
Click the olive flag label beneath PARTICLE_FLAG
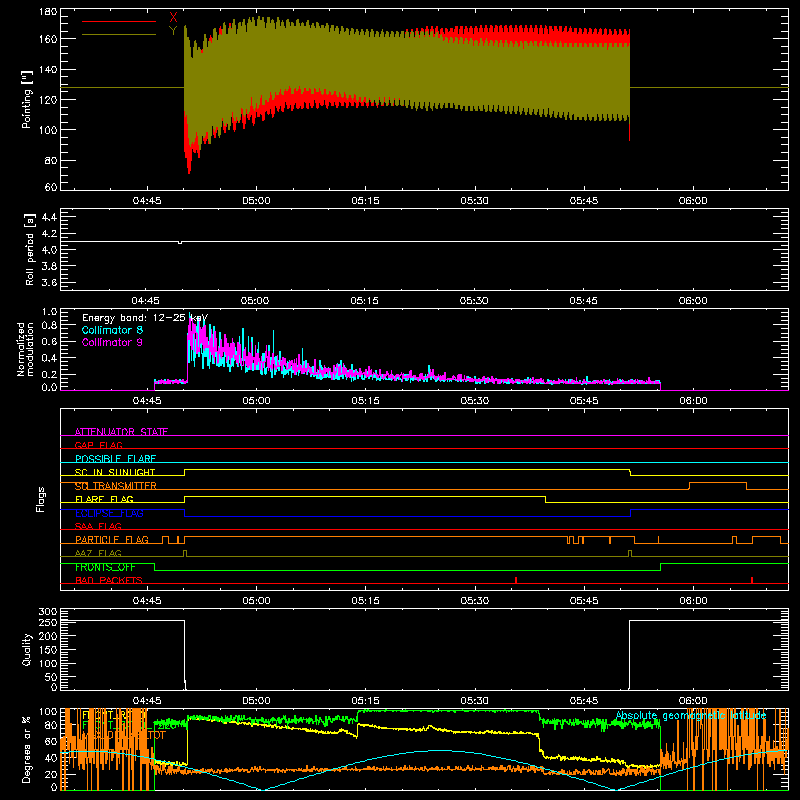click(98, 553)
